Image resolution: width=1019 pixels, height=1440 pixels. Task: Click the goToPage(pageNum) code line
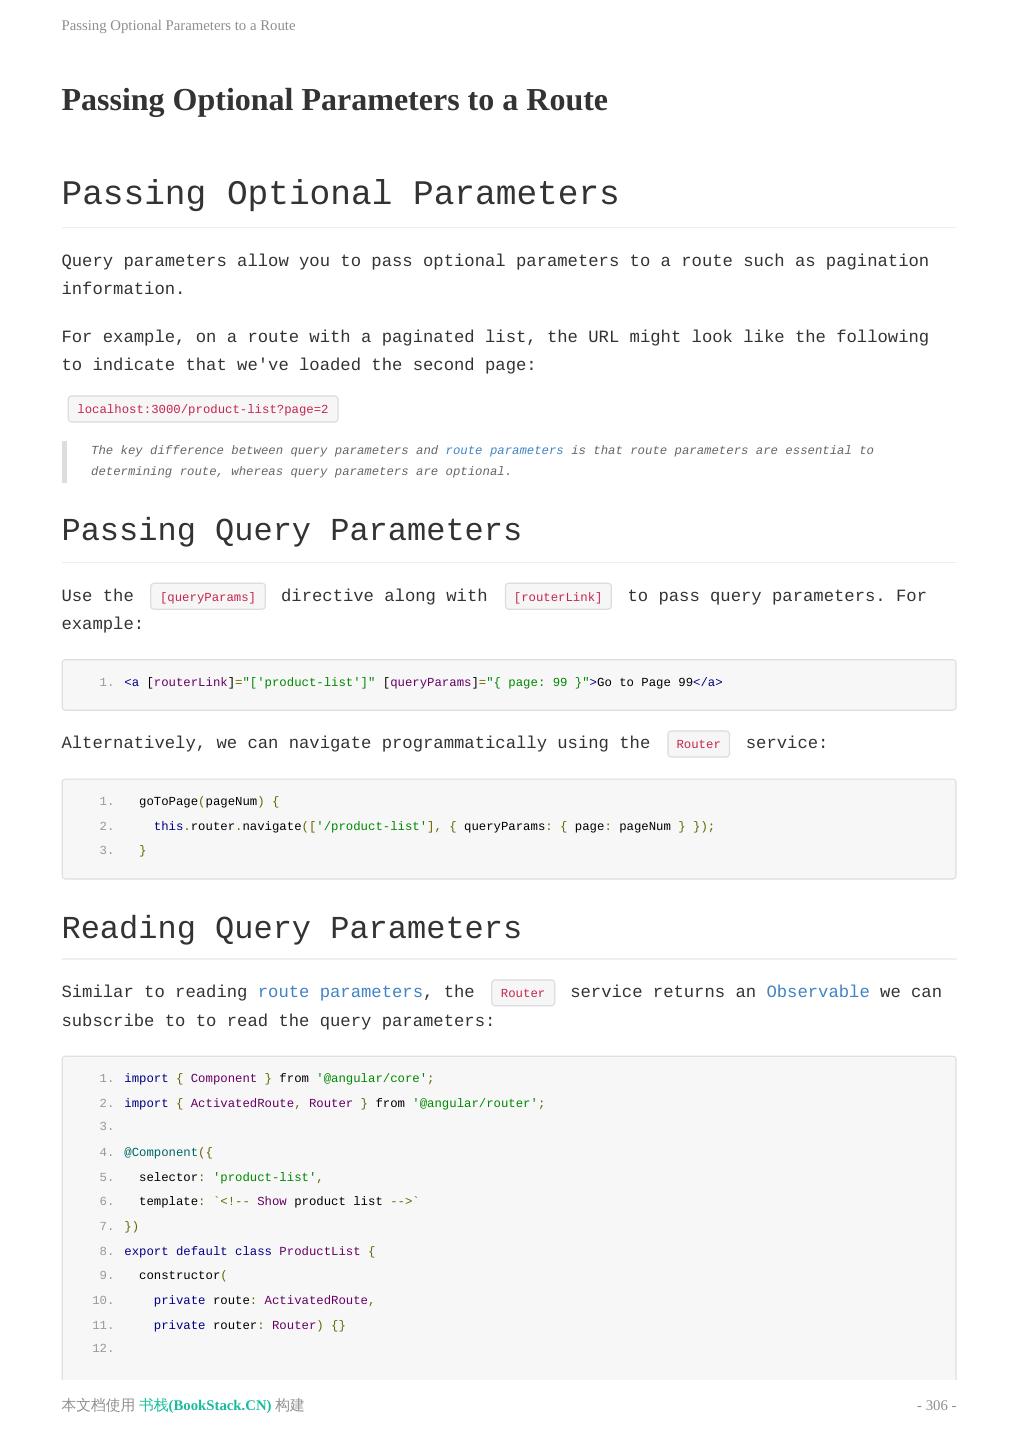[209, 802]
